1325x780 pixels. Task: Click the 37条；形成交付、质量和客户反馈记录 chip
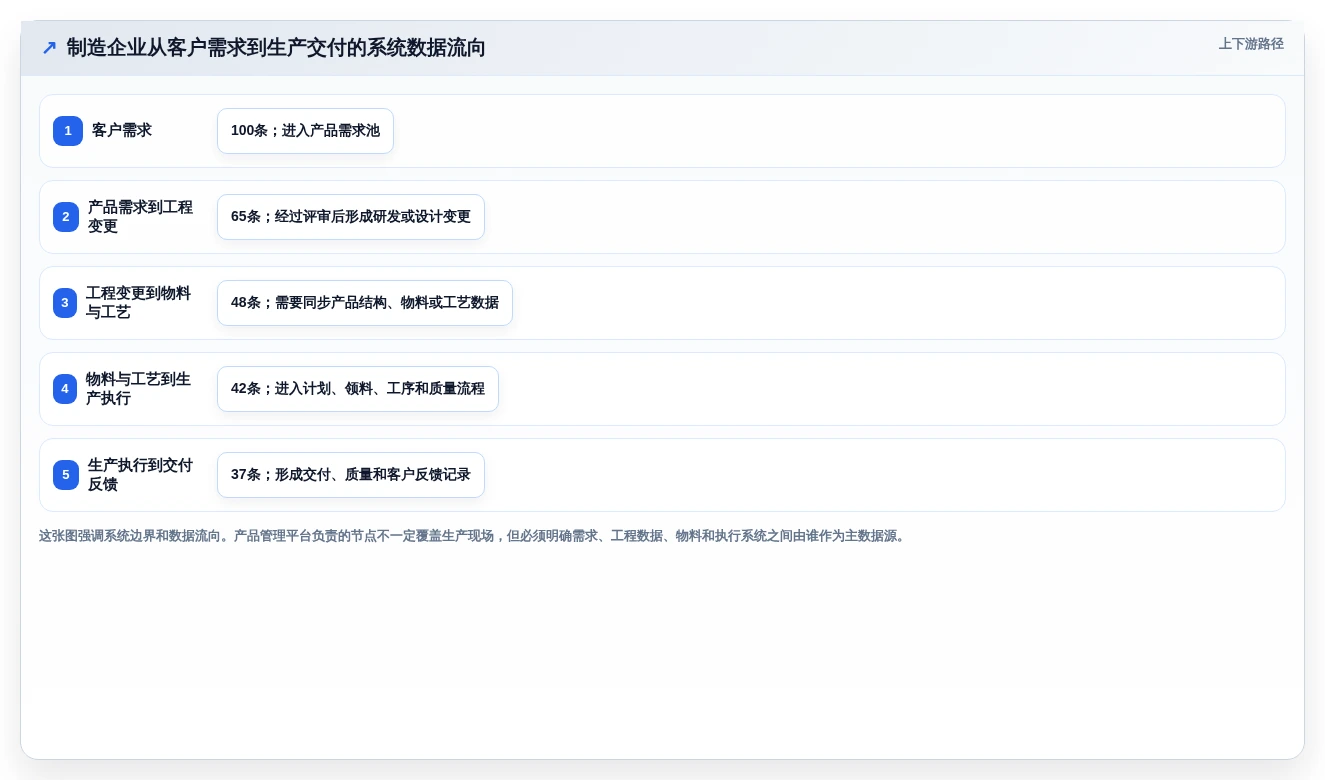click(x=351, y=475)
